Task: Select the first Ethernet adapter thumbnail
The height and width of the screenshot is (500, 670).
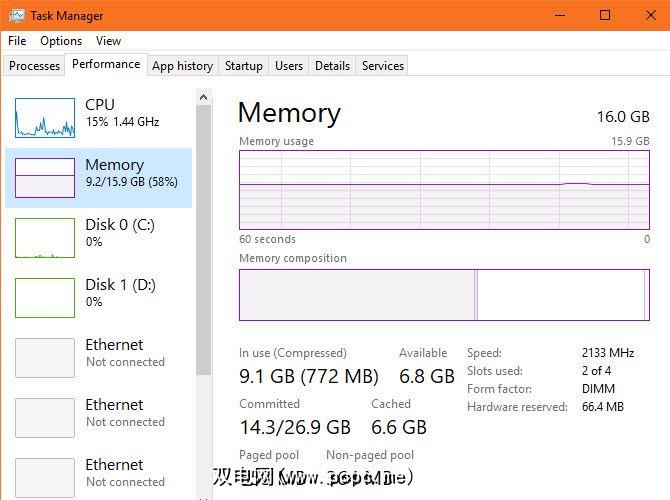Action: point(45,358)
